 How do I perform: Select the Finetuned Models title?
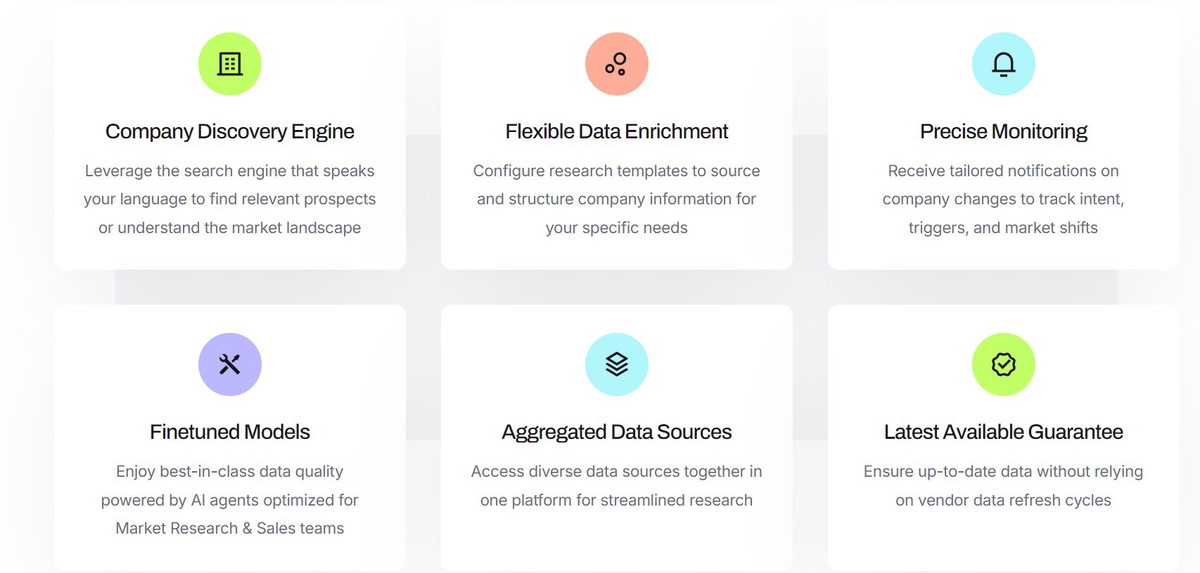(230, 432)
